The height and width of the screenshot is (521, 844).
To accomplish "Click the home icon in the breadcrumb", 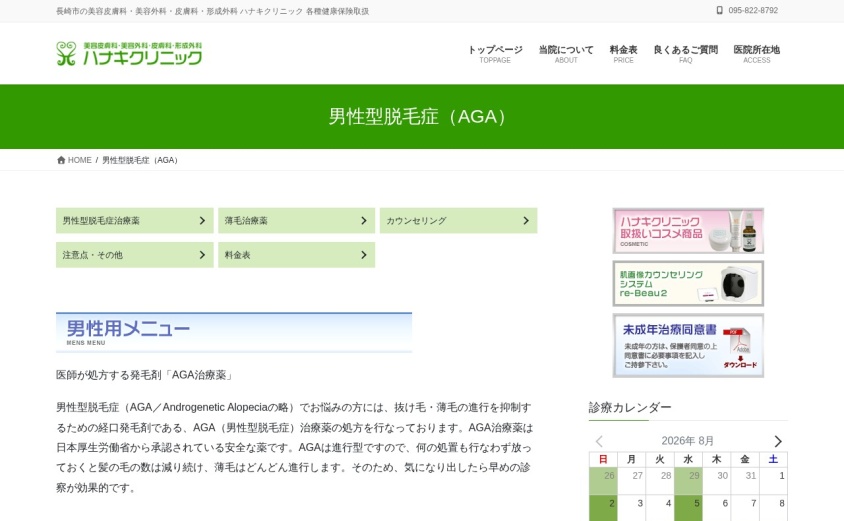I will 61,160.
